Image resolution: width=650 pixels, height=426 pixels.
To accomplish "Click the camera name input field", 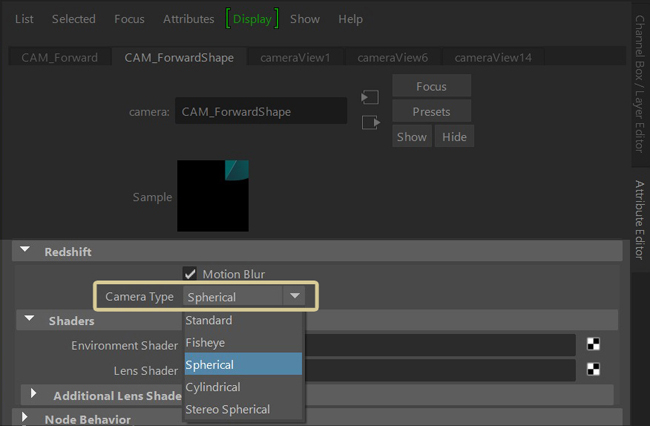I will [262, 112].
